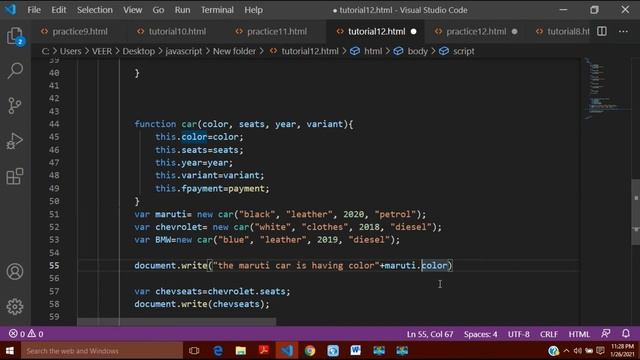Click the editor vertical scrollbar

636,211
